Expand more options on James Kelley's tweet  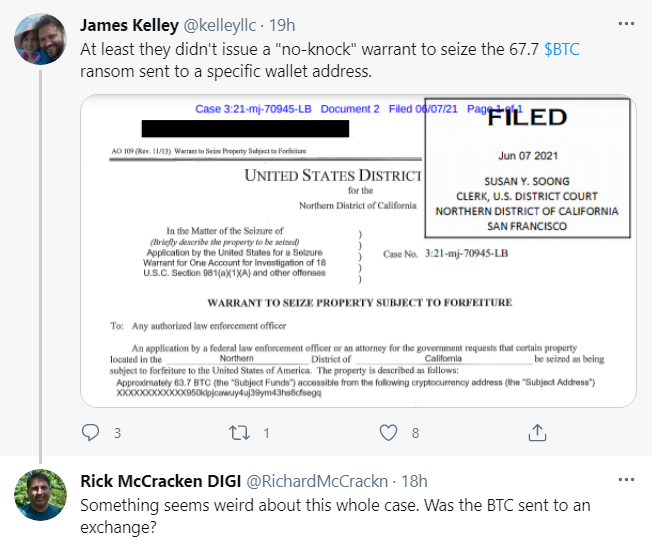tap(625, 23)
